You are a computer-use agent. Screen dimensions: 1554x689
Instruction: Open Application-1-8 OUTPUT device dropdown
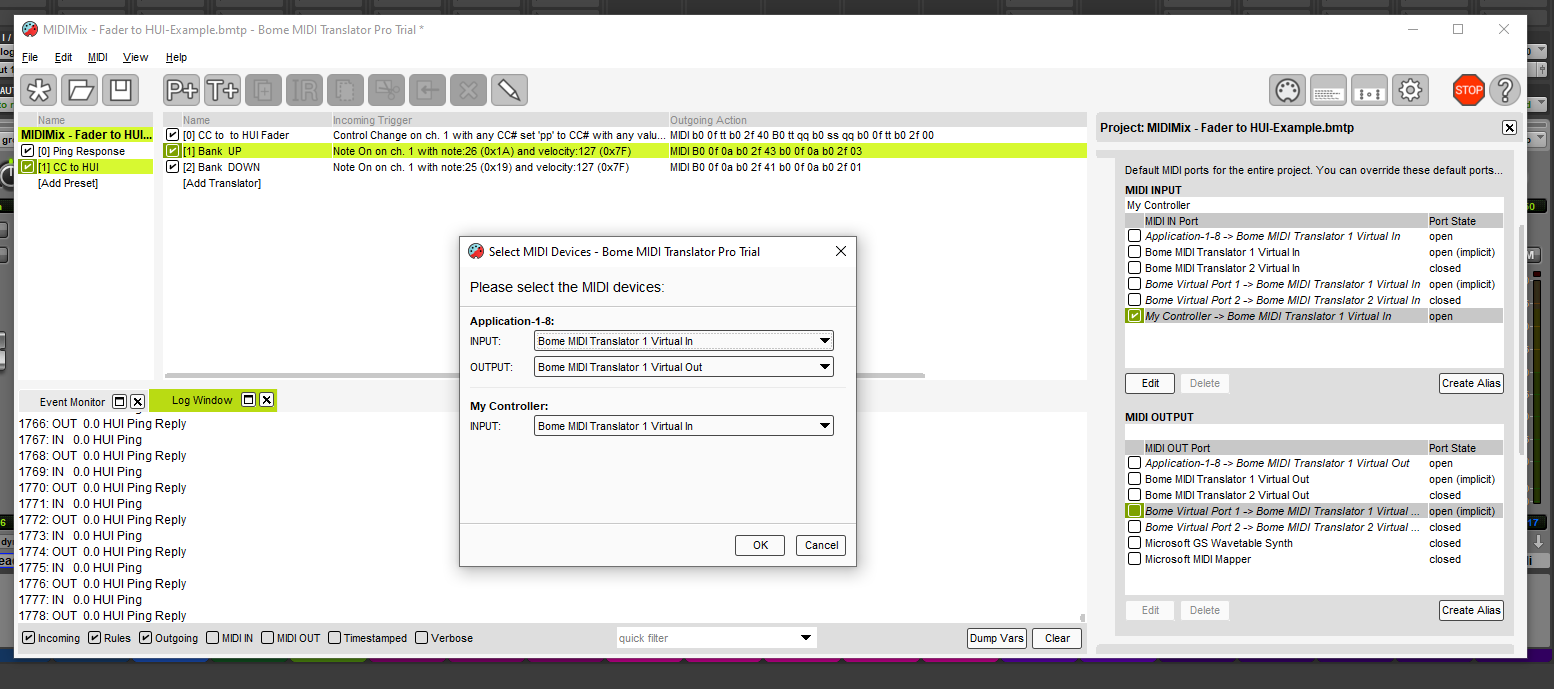click(x=684, y=367)
